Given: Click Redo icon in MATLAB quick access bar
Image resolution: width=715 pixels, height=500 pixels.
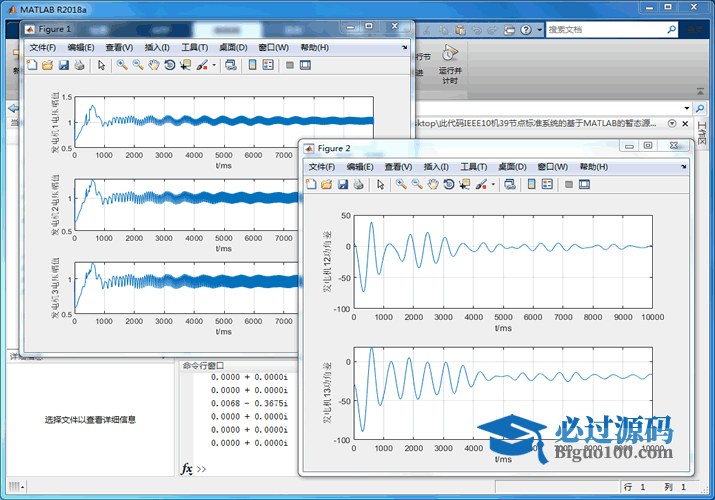Looking at the screenshot, I should click(x=492, y=30).
